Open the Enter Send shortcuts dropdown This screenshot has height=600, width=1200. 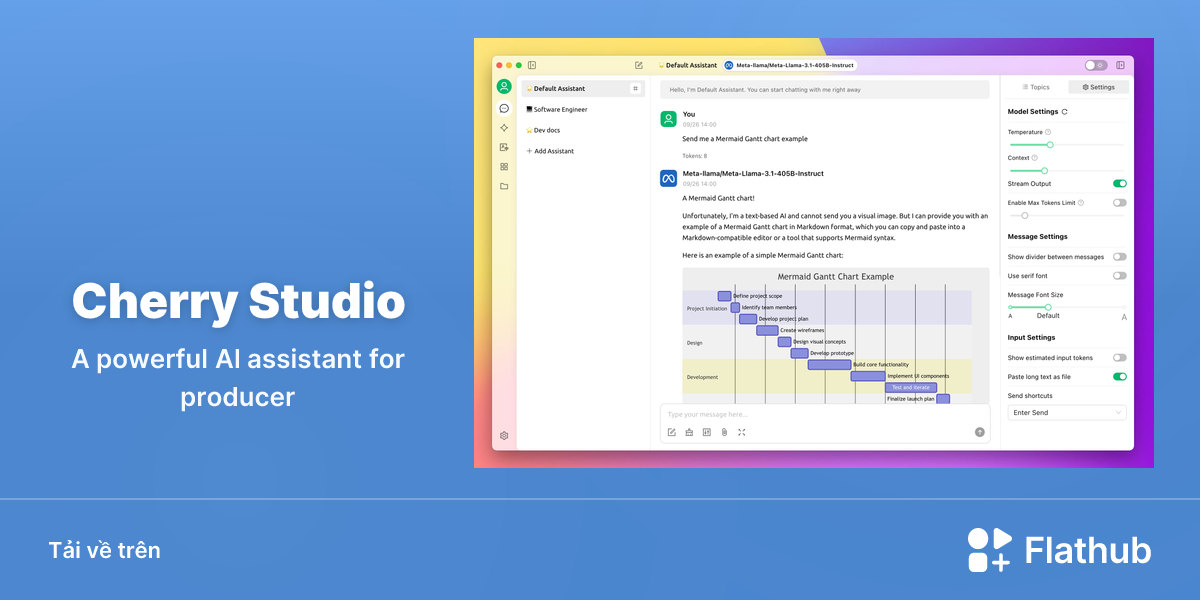click(x=1067, y=412)
